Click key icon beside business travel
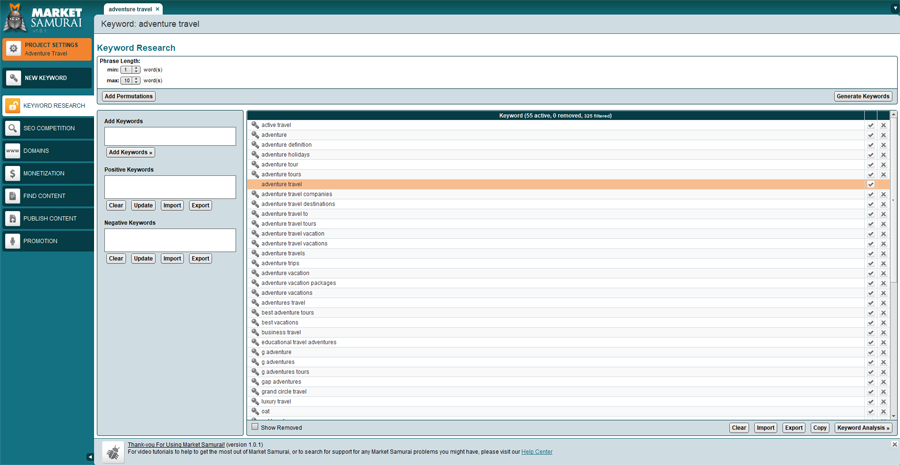900x465 pixels. pyautogui.click(x=255, y=332)
